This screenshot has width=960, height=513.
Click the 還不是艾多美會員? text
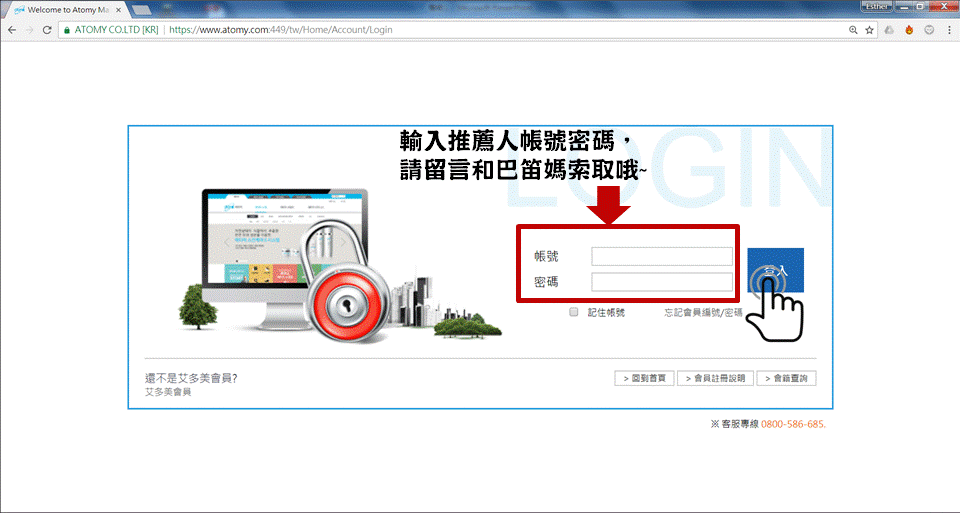(191, 378)
